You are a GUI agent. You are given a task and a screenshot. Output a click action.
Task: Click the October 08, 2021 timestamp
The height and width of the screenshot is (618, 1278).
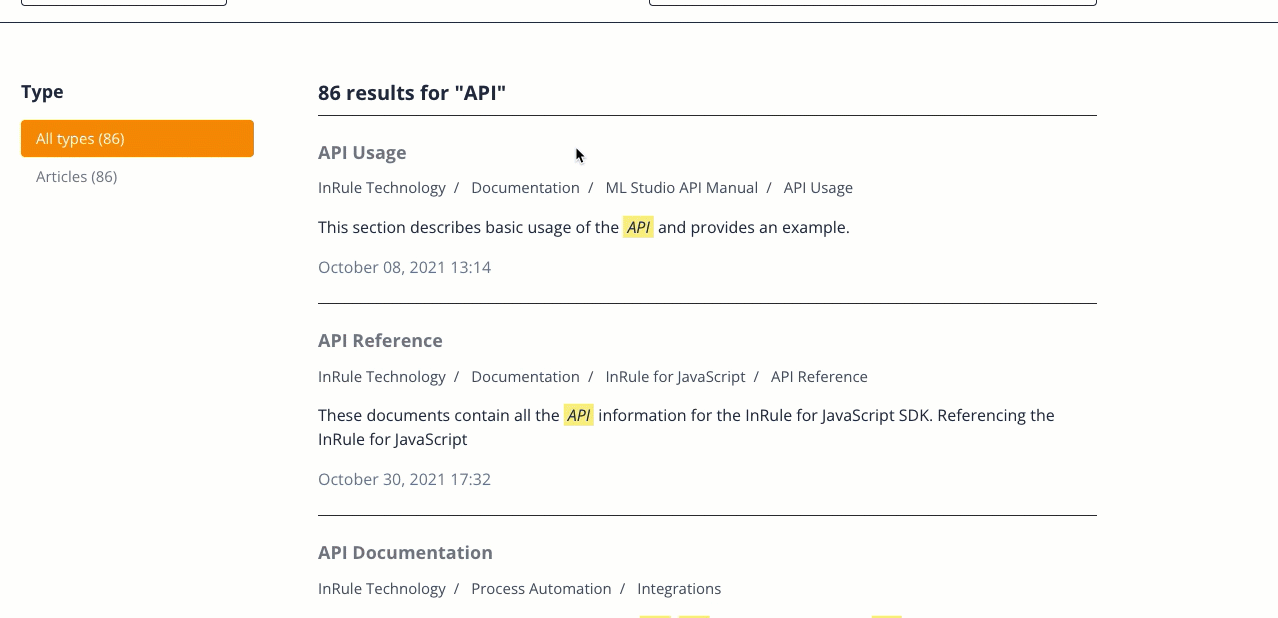pos(404,267)
